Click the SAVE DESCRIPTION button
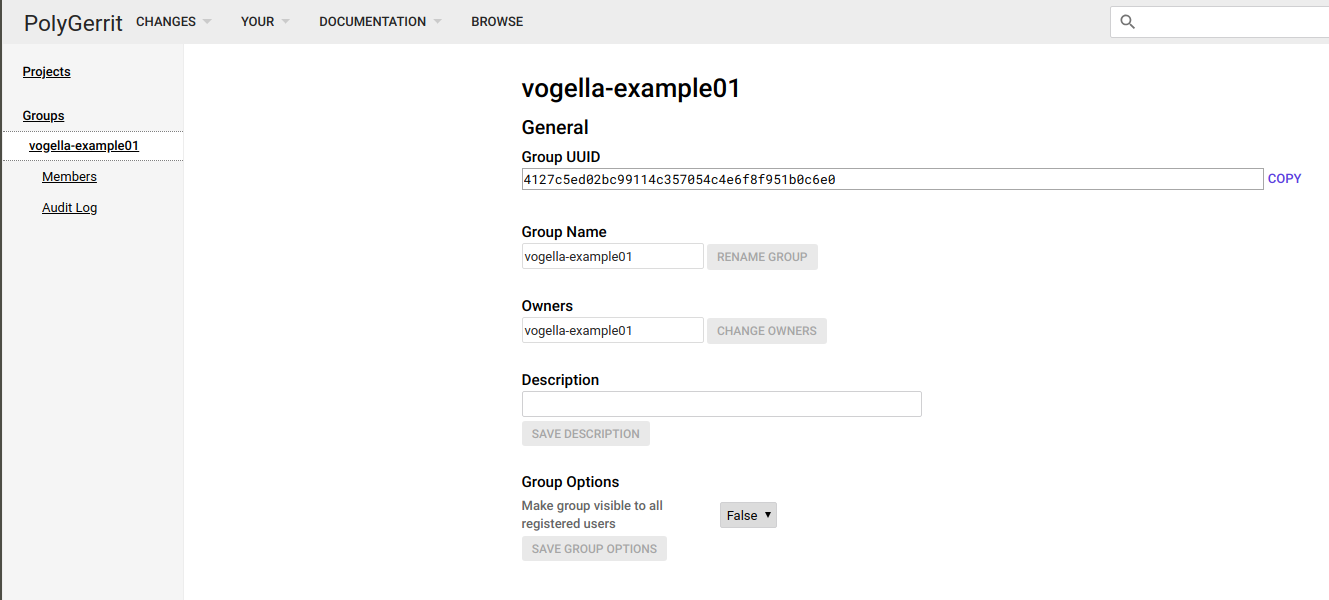Image resolution: width=1329 pixels, height=600 pixels. click(x=586, y=434)
